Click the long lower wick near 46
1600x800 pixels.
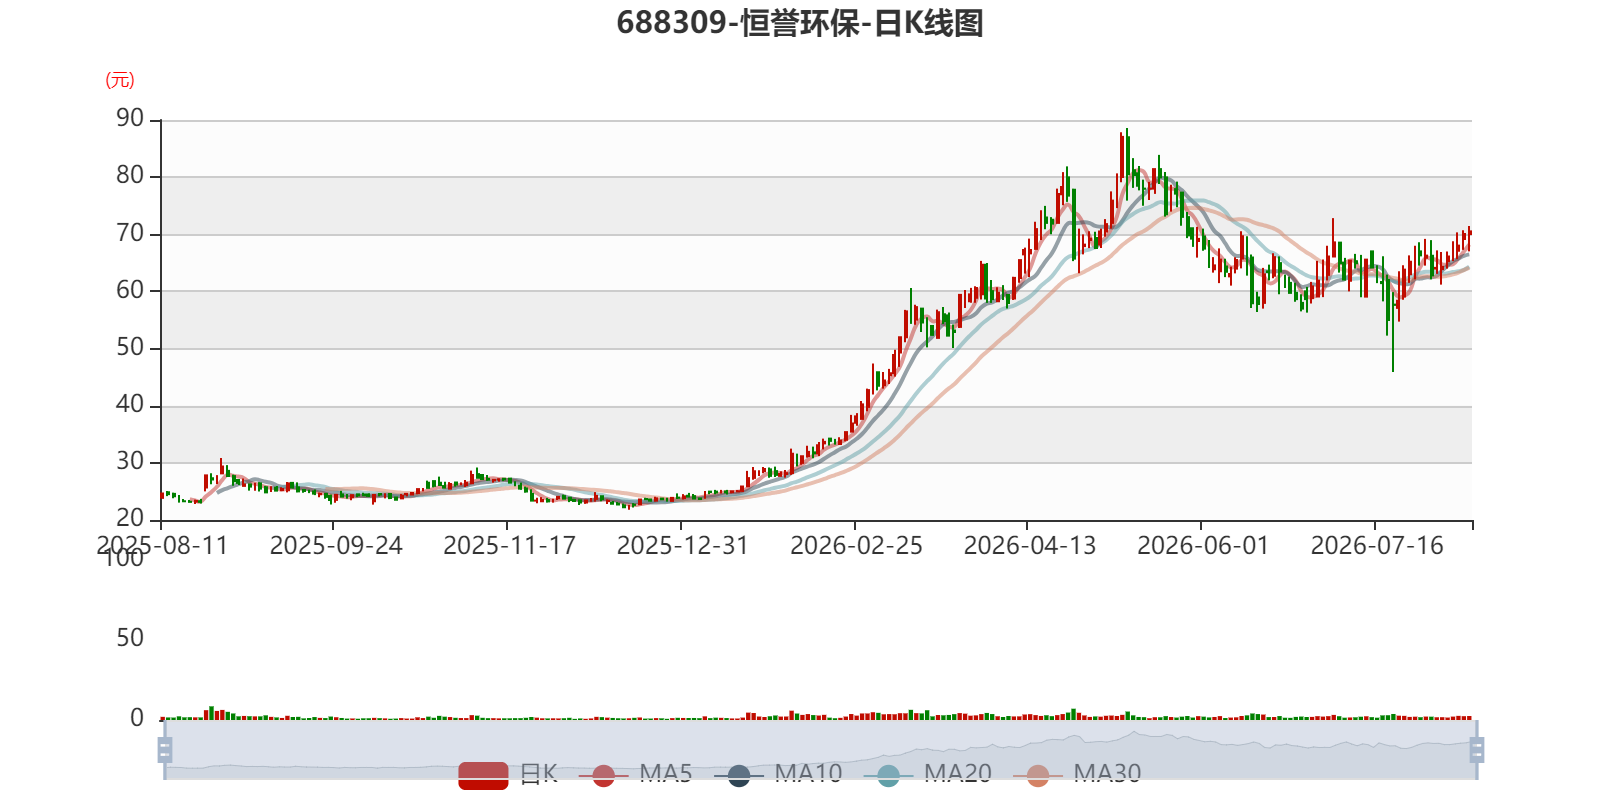click(1393, 340)
